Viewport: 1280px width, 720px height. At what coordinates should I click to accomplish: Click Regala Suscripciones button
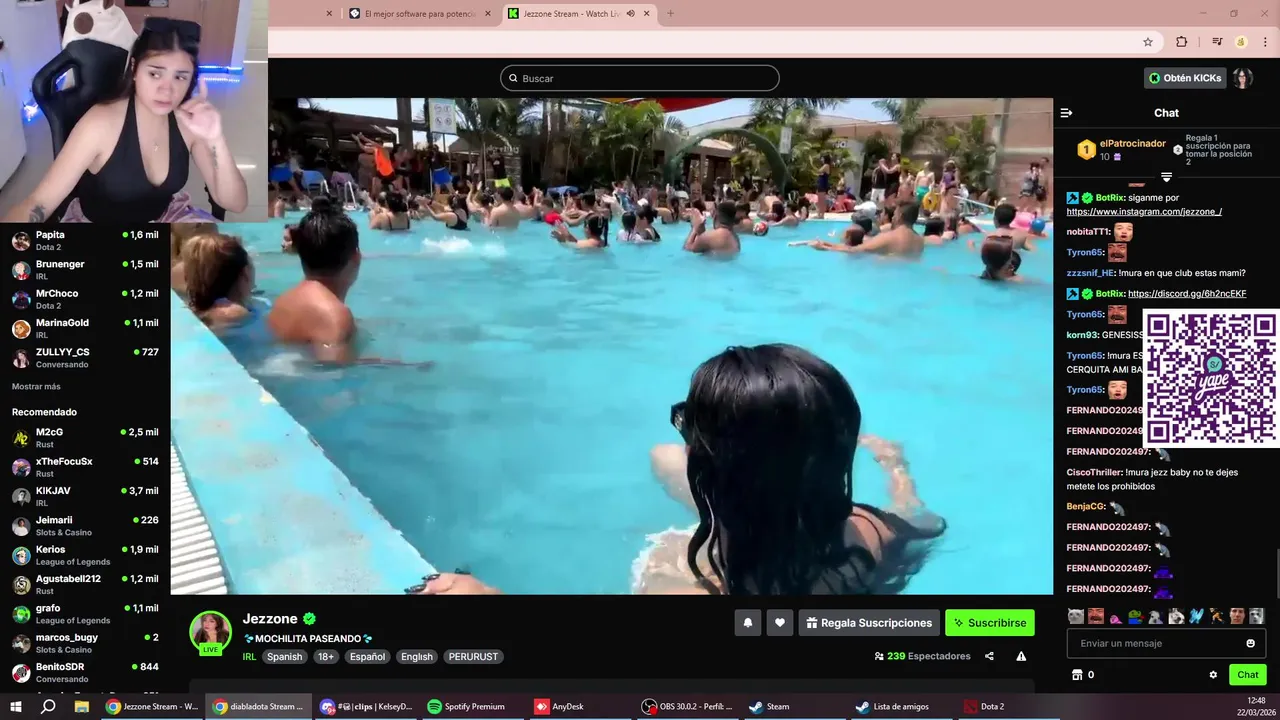coord(869,623)
